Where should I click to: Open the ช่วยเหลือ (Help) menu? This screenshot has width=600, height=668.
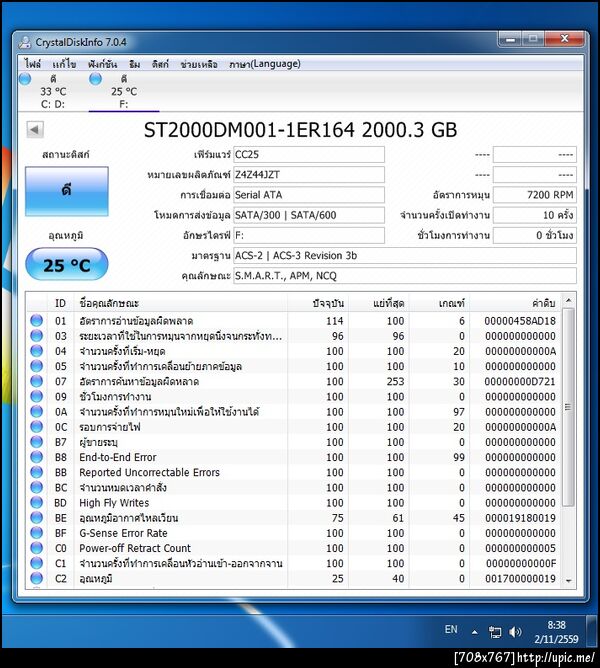[x=199, y=64]
